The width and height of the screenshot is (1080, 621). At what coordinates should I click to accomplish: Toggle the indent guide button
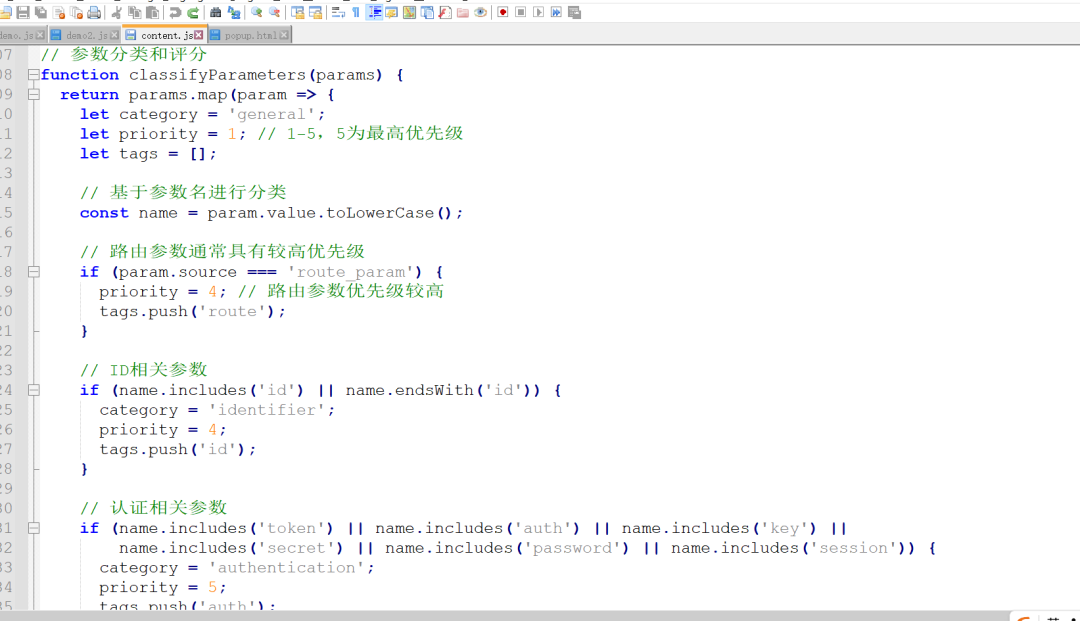point(374,12)
